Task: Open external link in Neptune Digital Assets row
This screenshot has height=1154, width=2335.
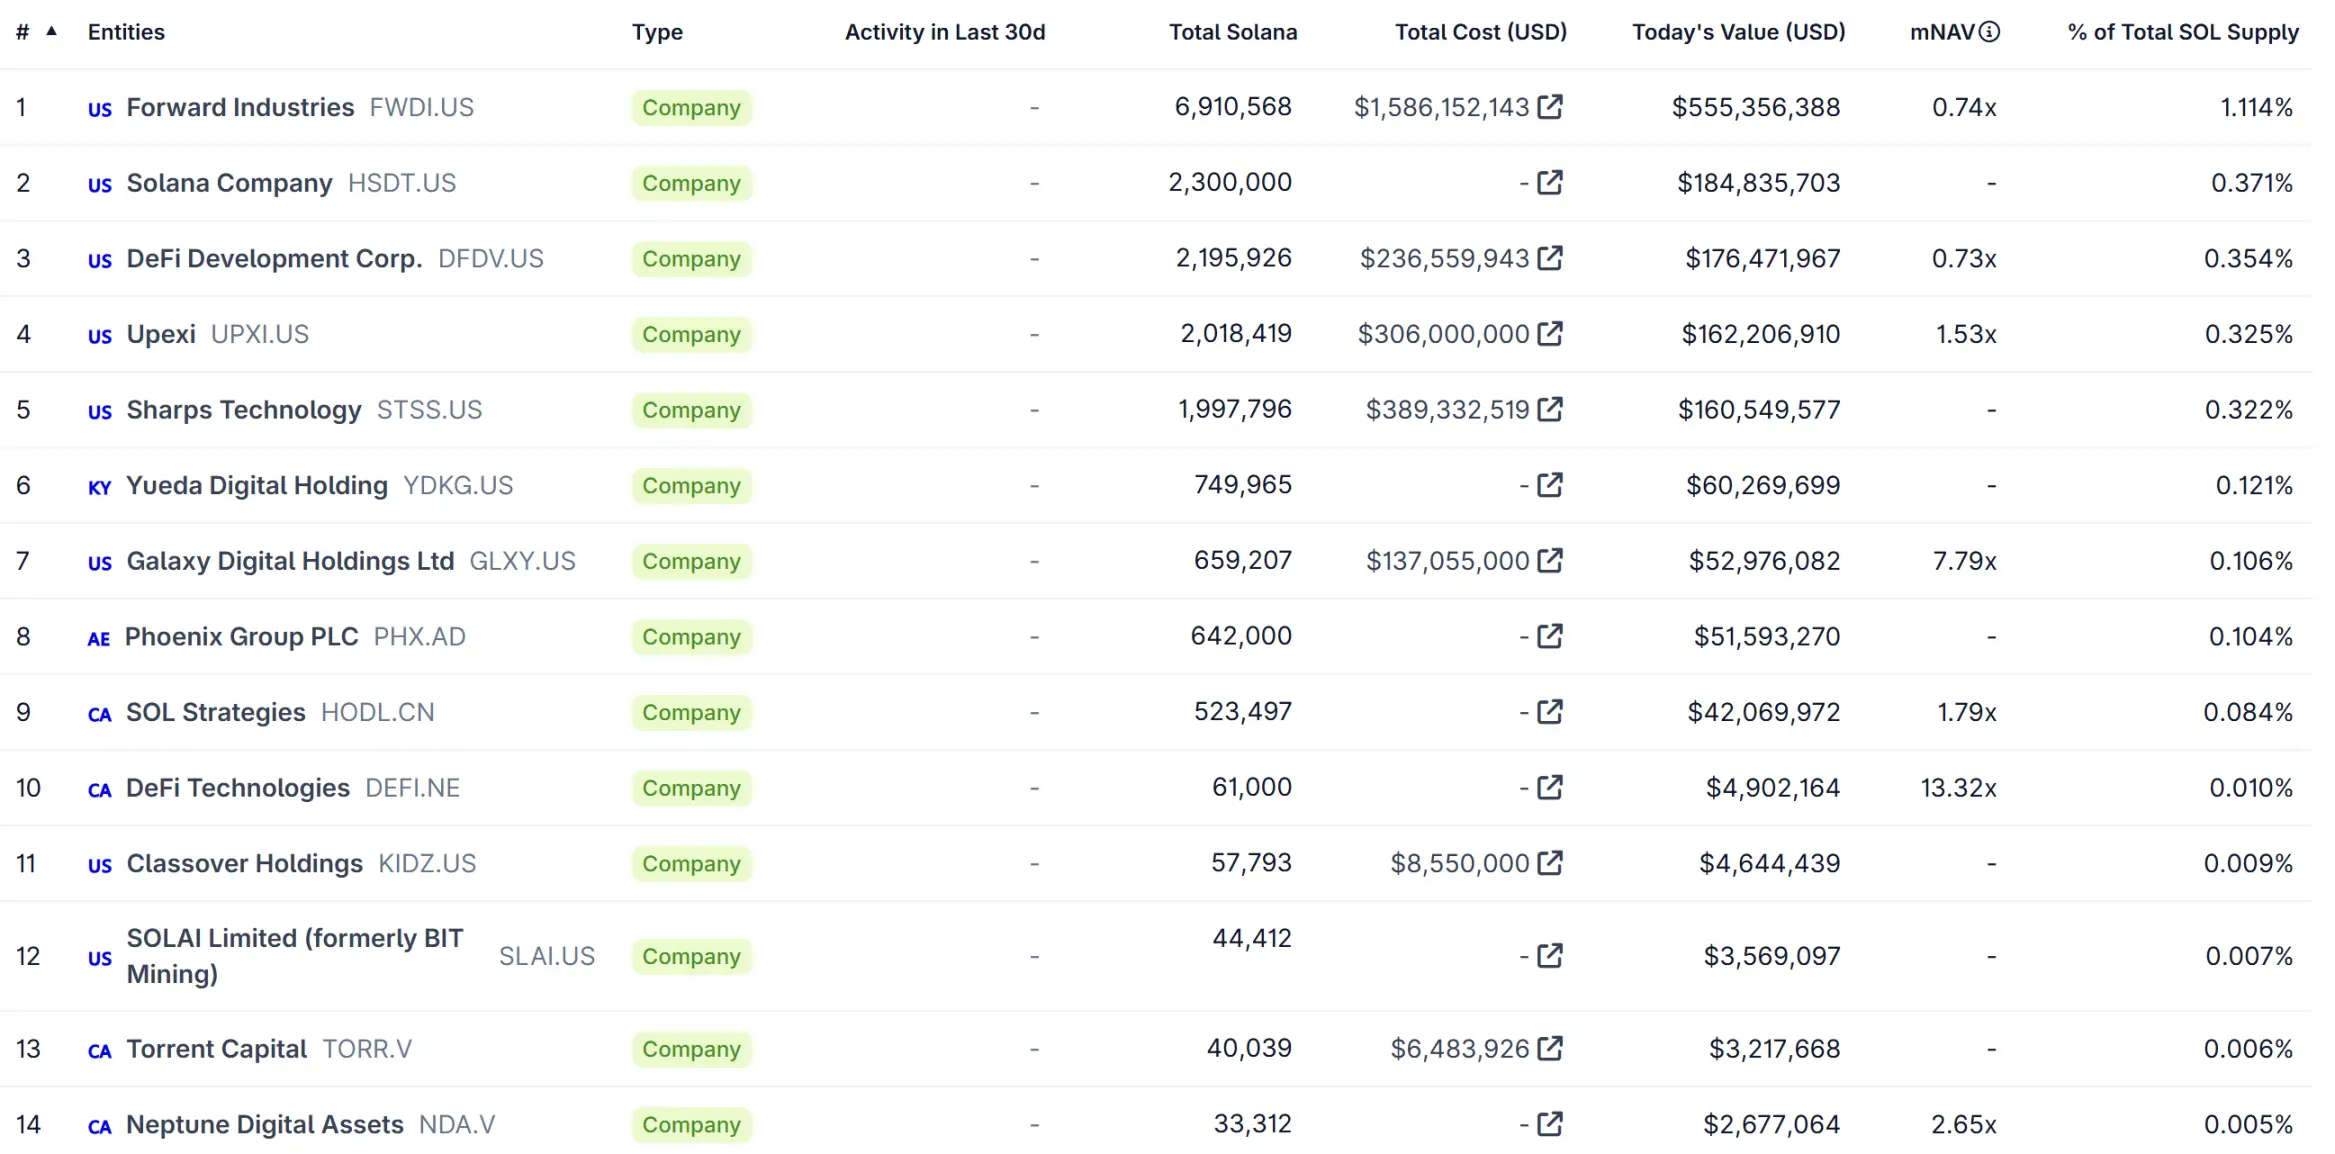Action: [x=1549, y=1124]
